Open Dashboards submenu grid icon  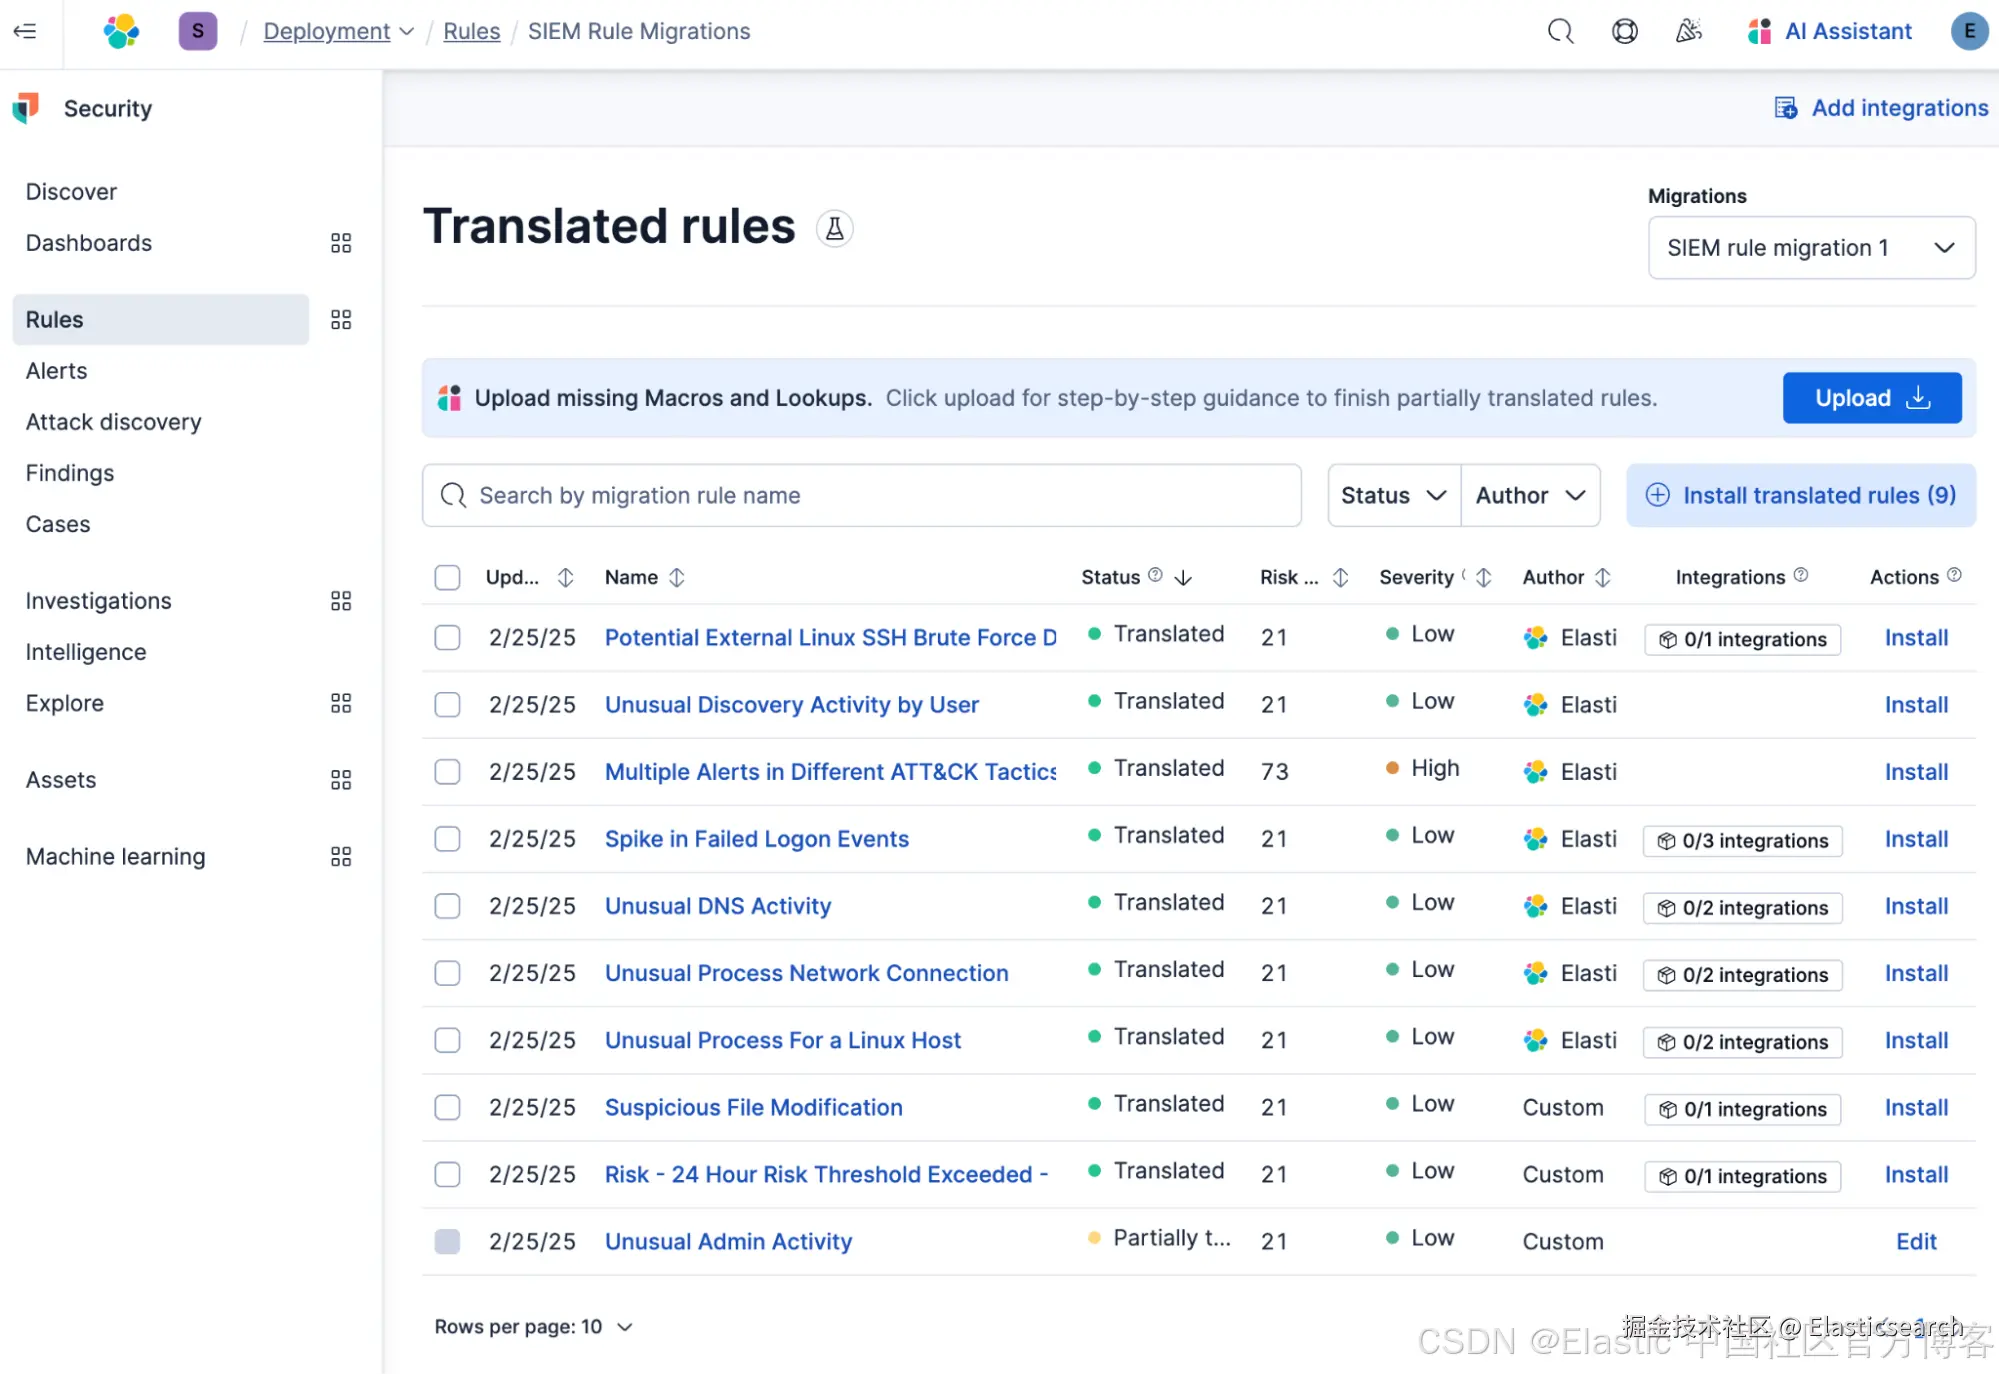click(341, 243)
